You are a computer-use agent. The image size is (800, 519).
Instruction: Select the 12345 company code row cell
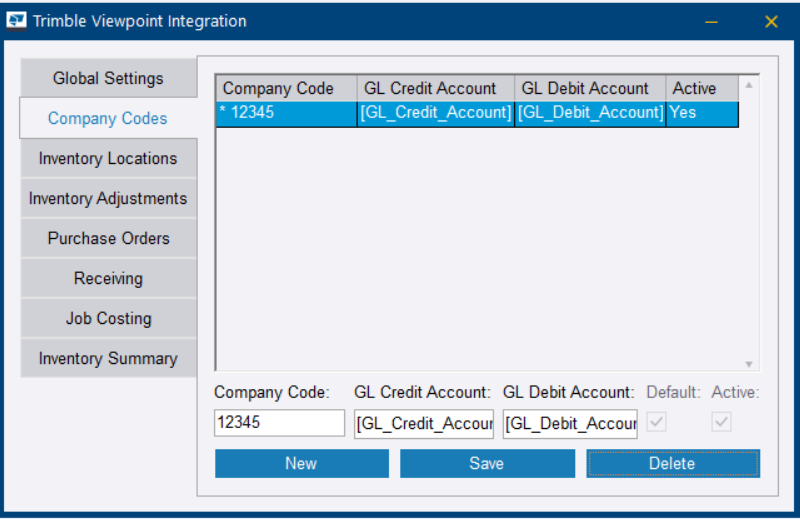287,113
